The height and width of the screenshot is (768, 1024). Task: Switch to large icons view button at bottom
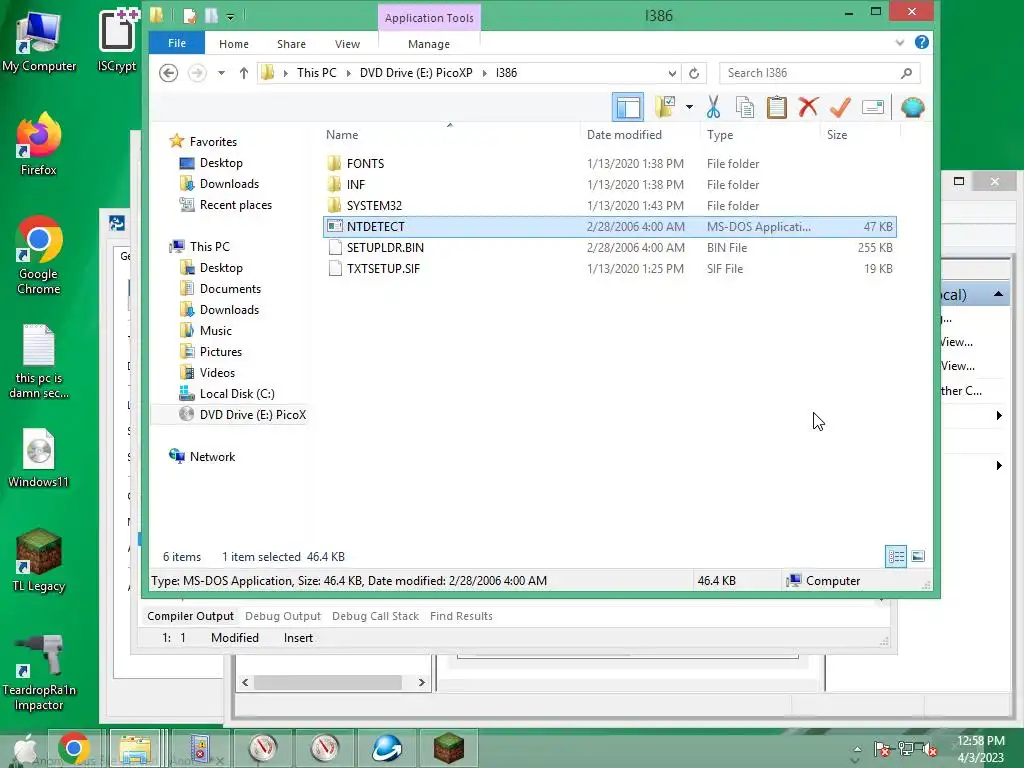coord(918,556)
